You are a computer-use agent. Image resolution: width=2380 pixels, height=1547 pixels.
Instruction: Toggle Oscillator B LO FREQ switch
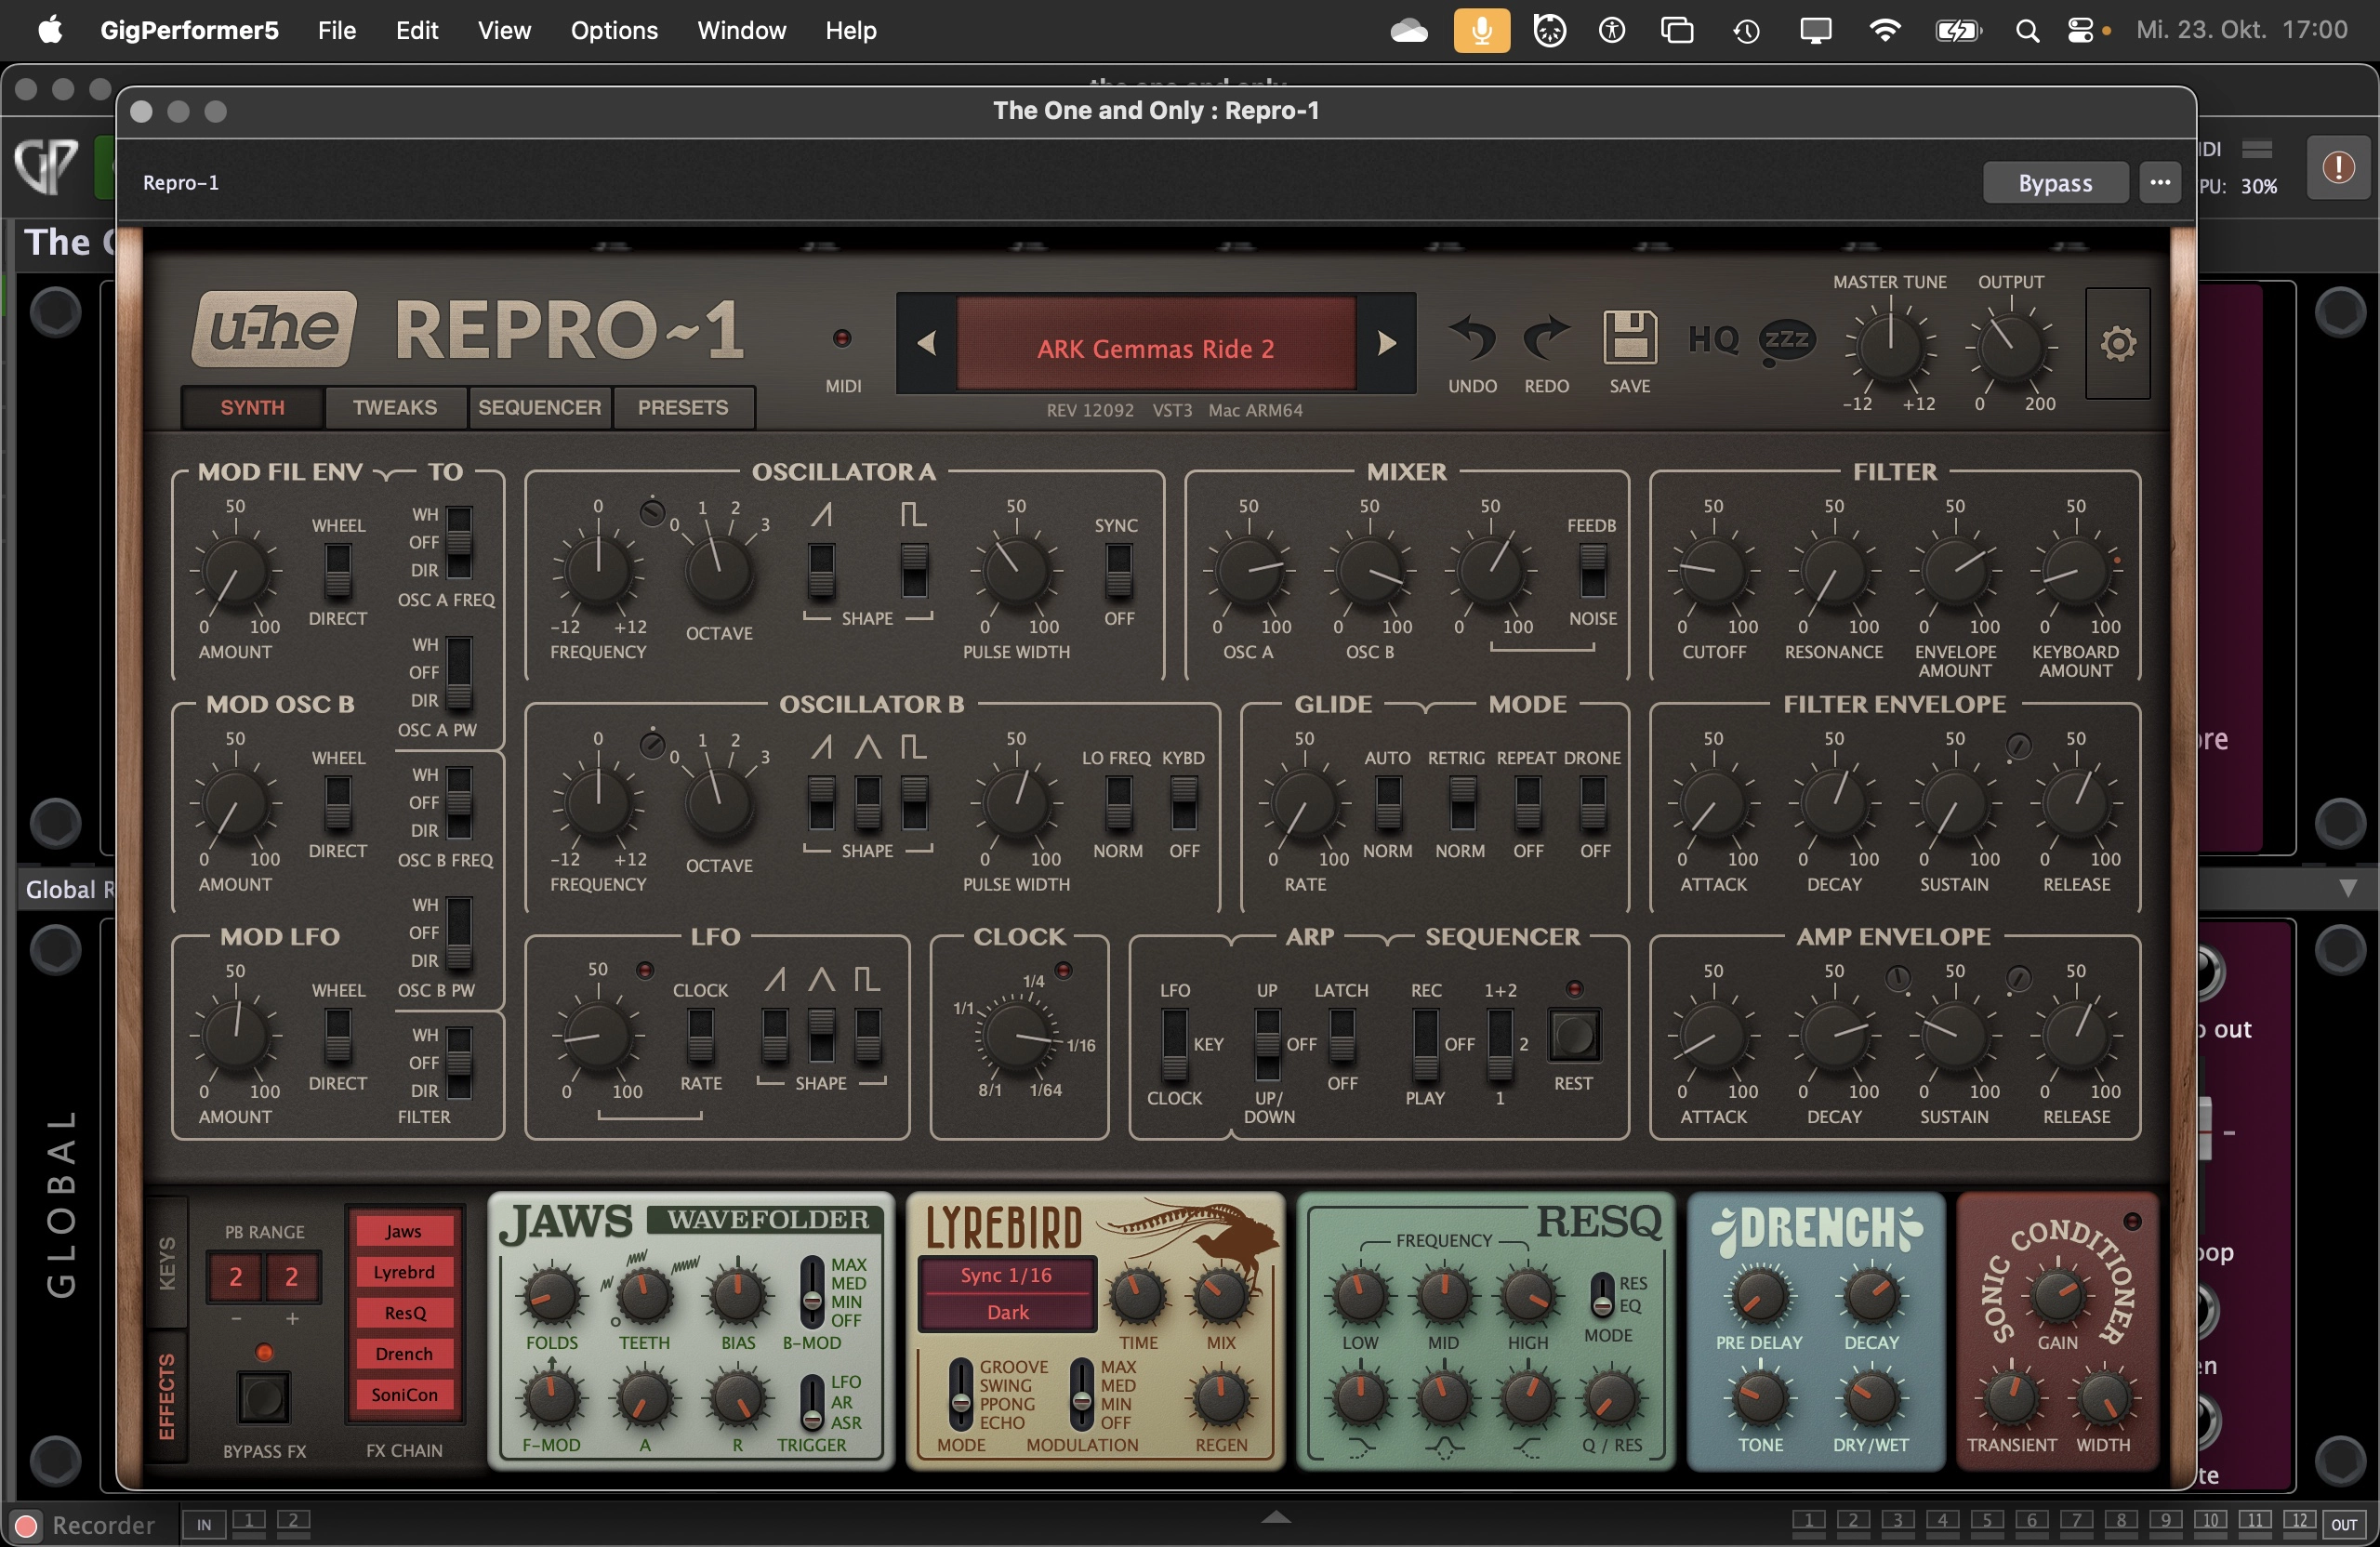(x=1118, y=802)
